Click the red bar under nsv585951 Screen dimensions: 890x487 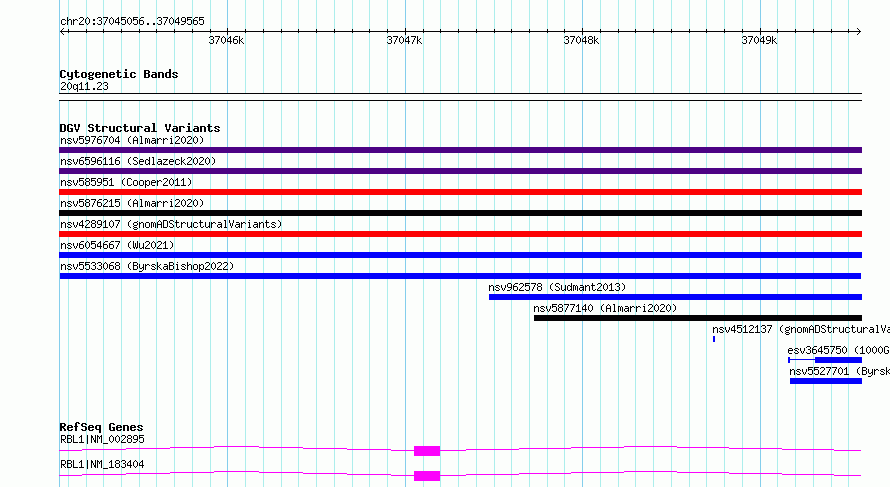click(460, 192)
